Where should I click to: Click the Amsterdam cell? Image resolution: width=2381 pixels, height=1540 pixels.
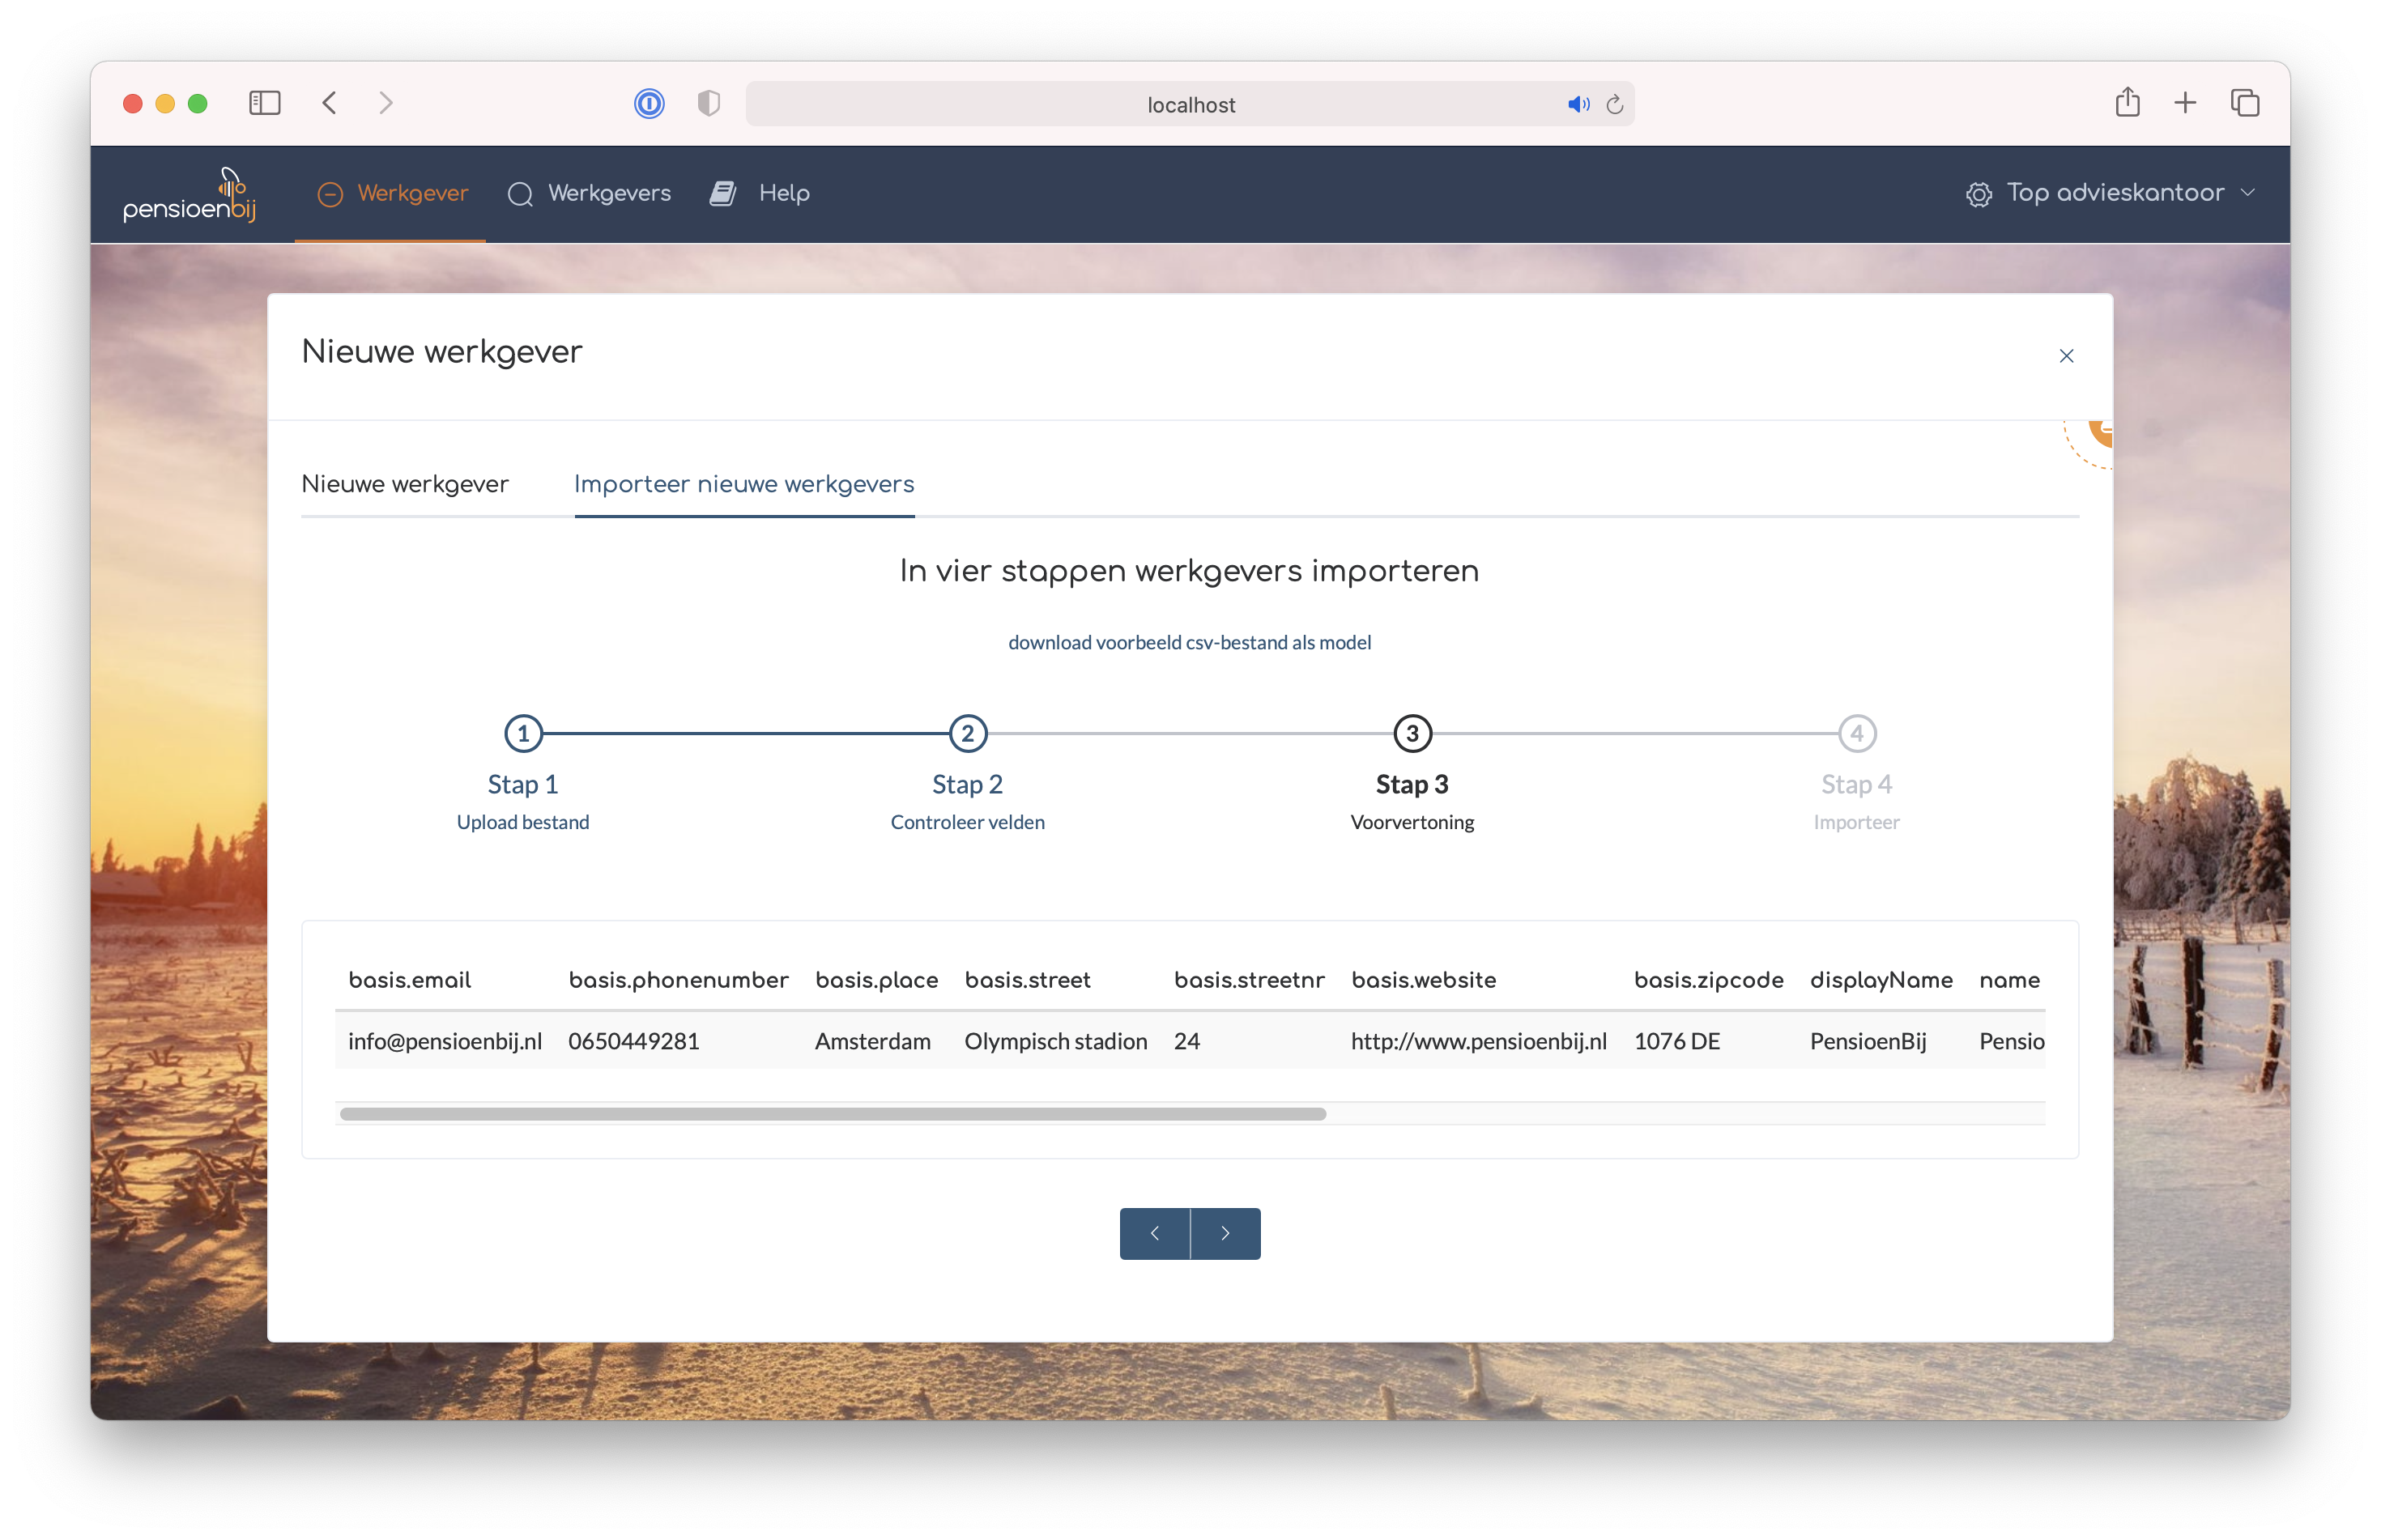click(872, 1041)
